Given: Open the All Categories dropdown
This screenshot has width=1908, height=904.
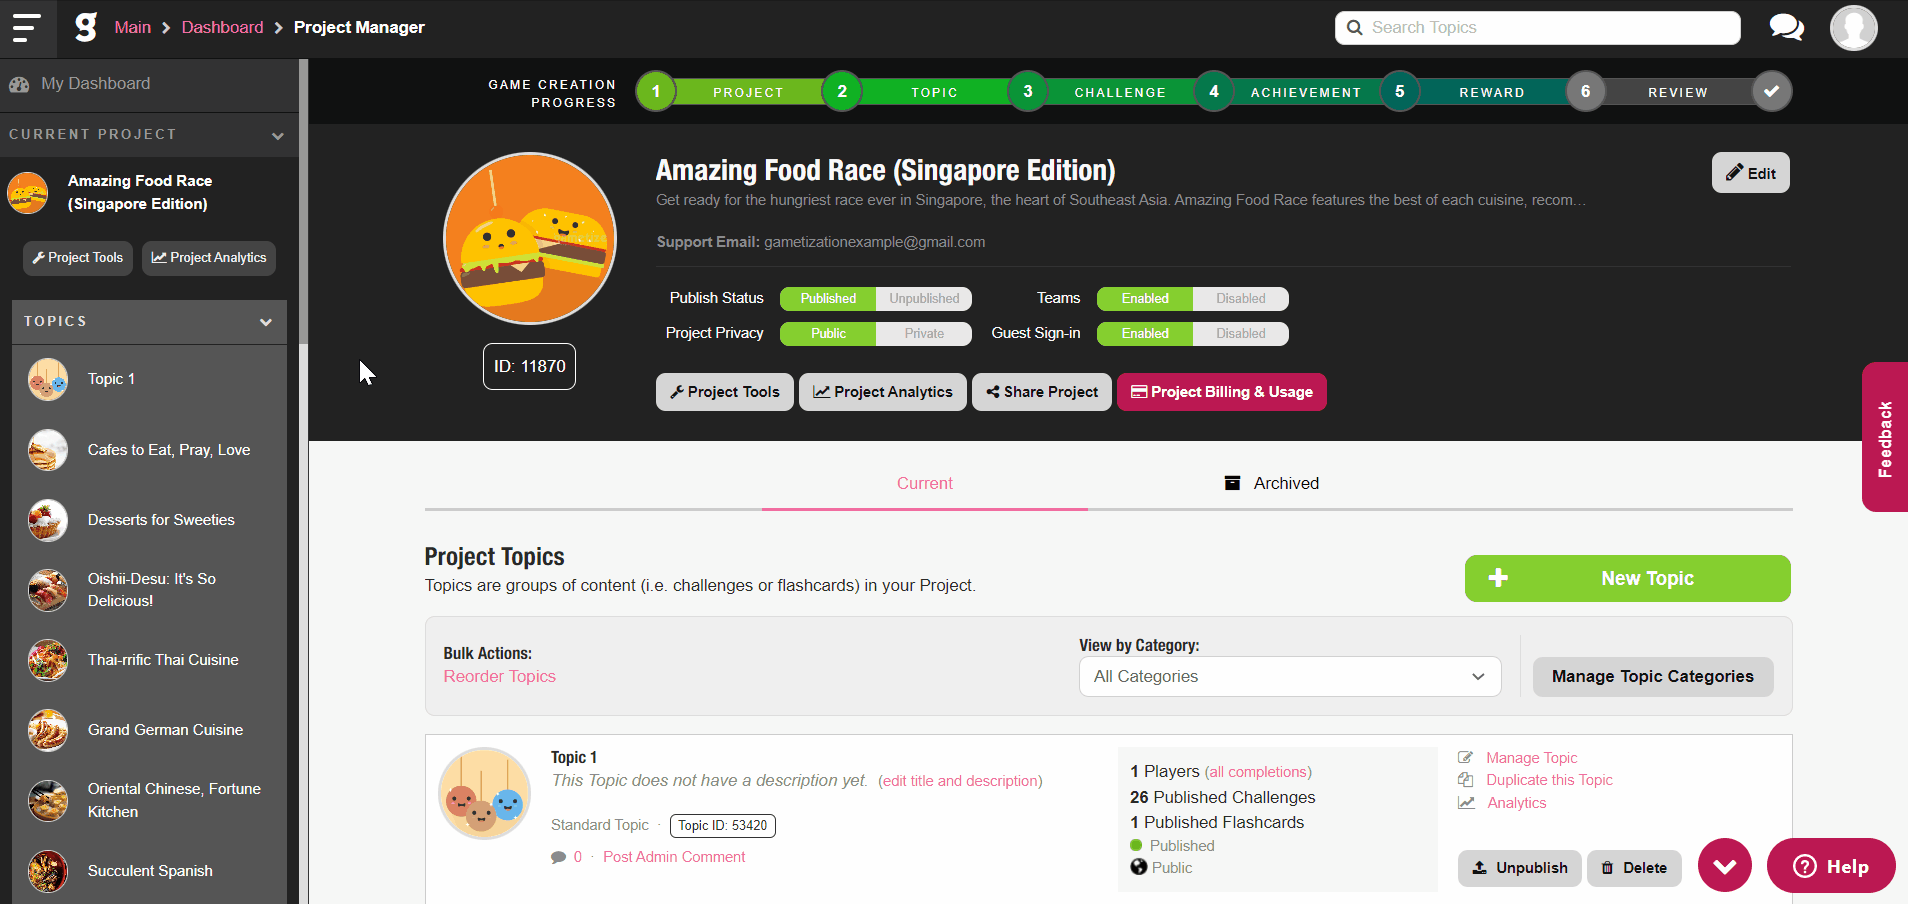Looking at the screenshot, I should click(1290, 676).
